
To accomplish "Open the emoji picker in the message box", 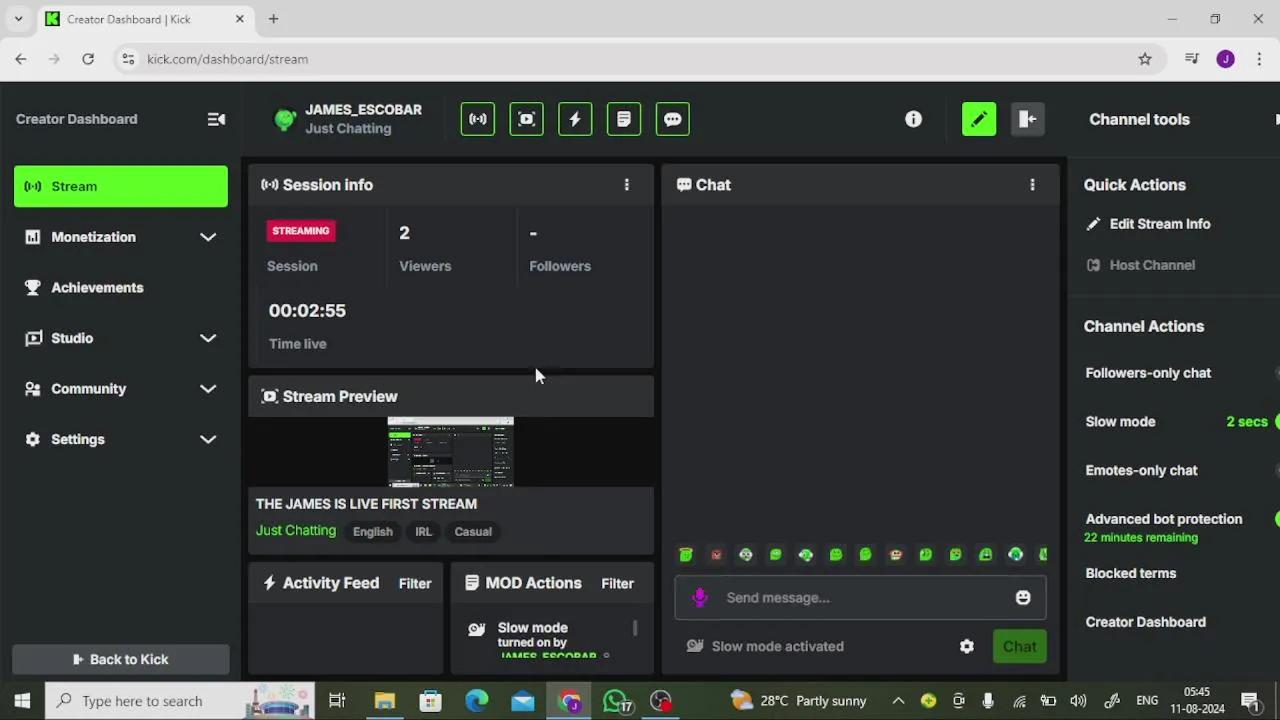I will [1023, 597].
